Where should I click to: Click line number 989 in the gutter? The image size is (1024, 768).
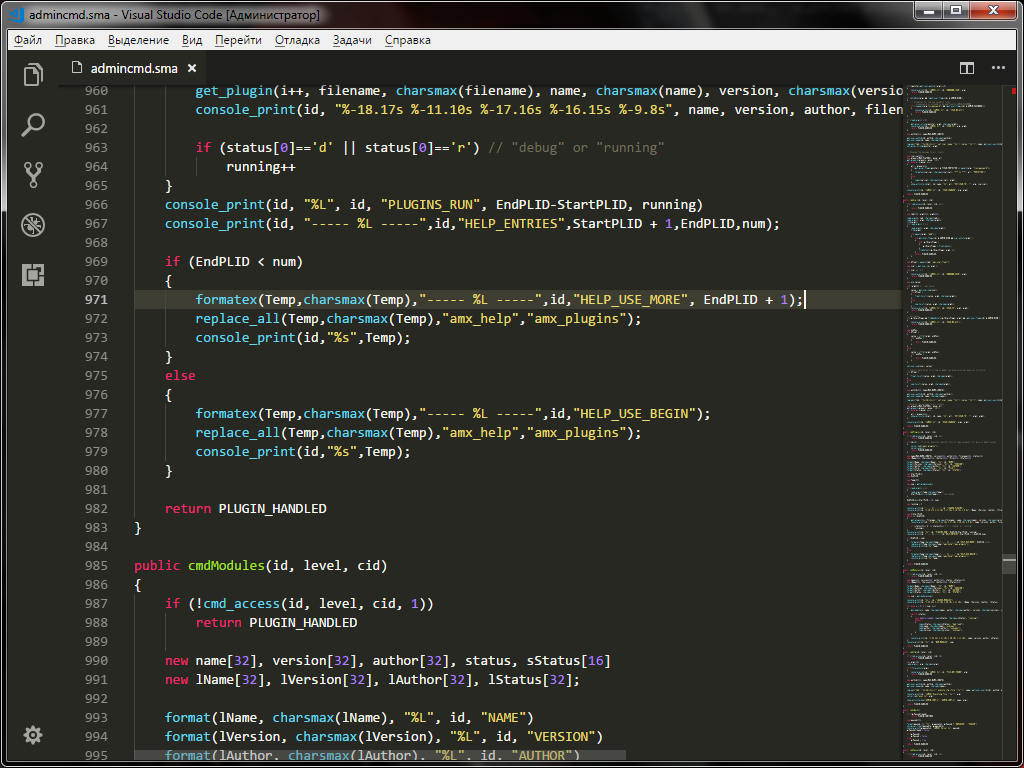tap(96, 641)
